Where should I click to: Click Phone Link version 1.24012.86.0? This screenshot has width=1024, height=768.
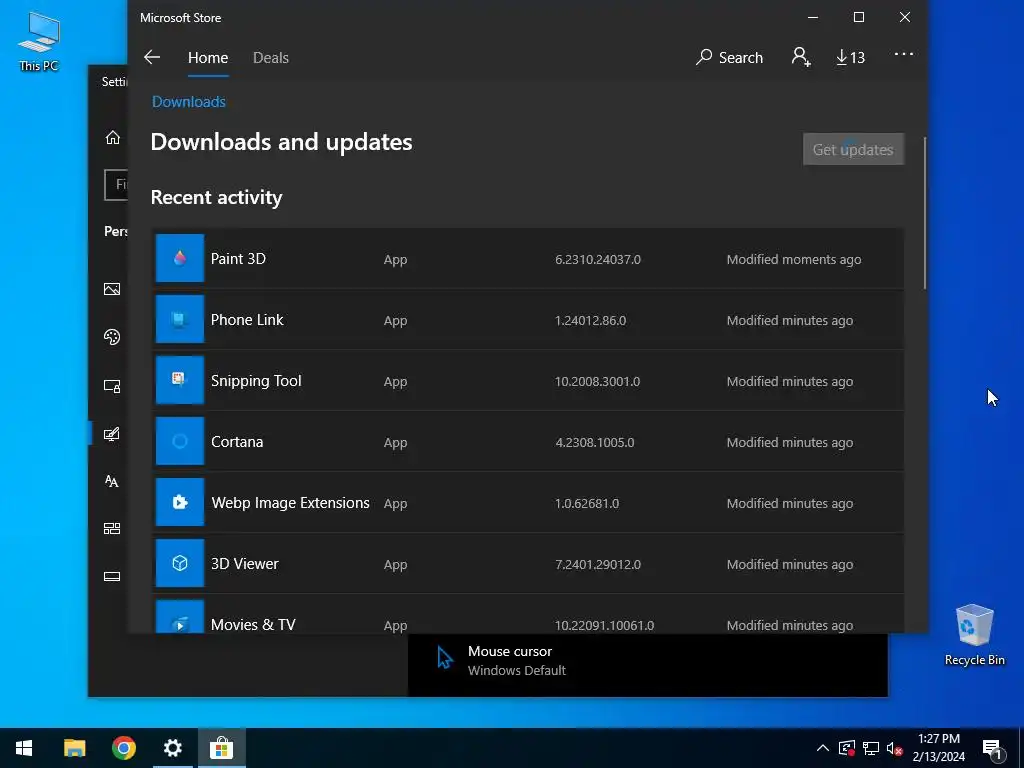590,320
